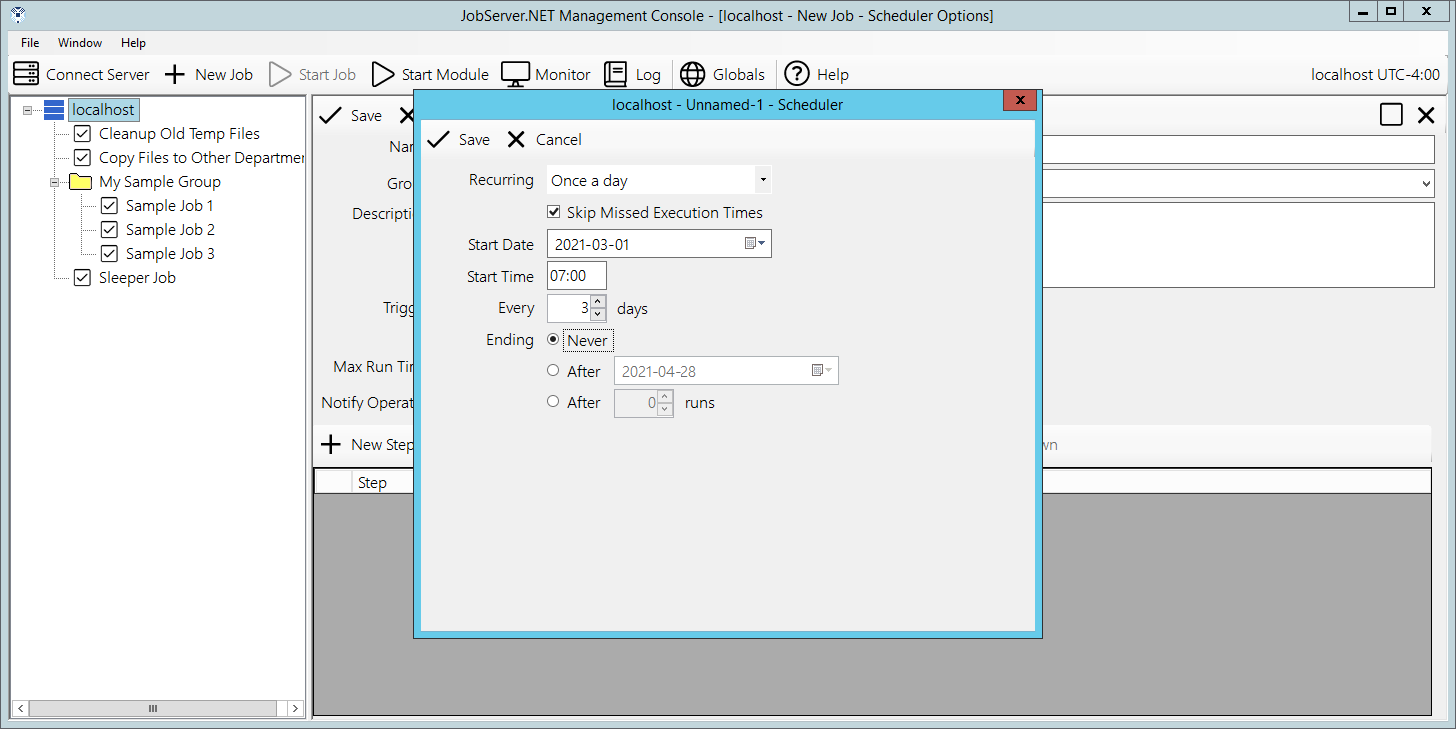Screen dimensions: 1456x729
Task: Click the Start Module play icon
Action: [x=383, y=74]
